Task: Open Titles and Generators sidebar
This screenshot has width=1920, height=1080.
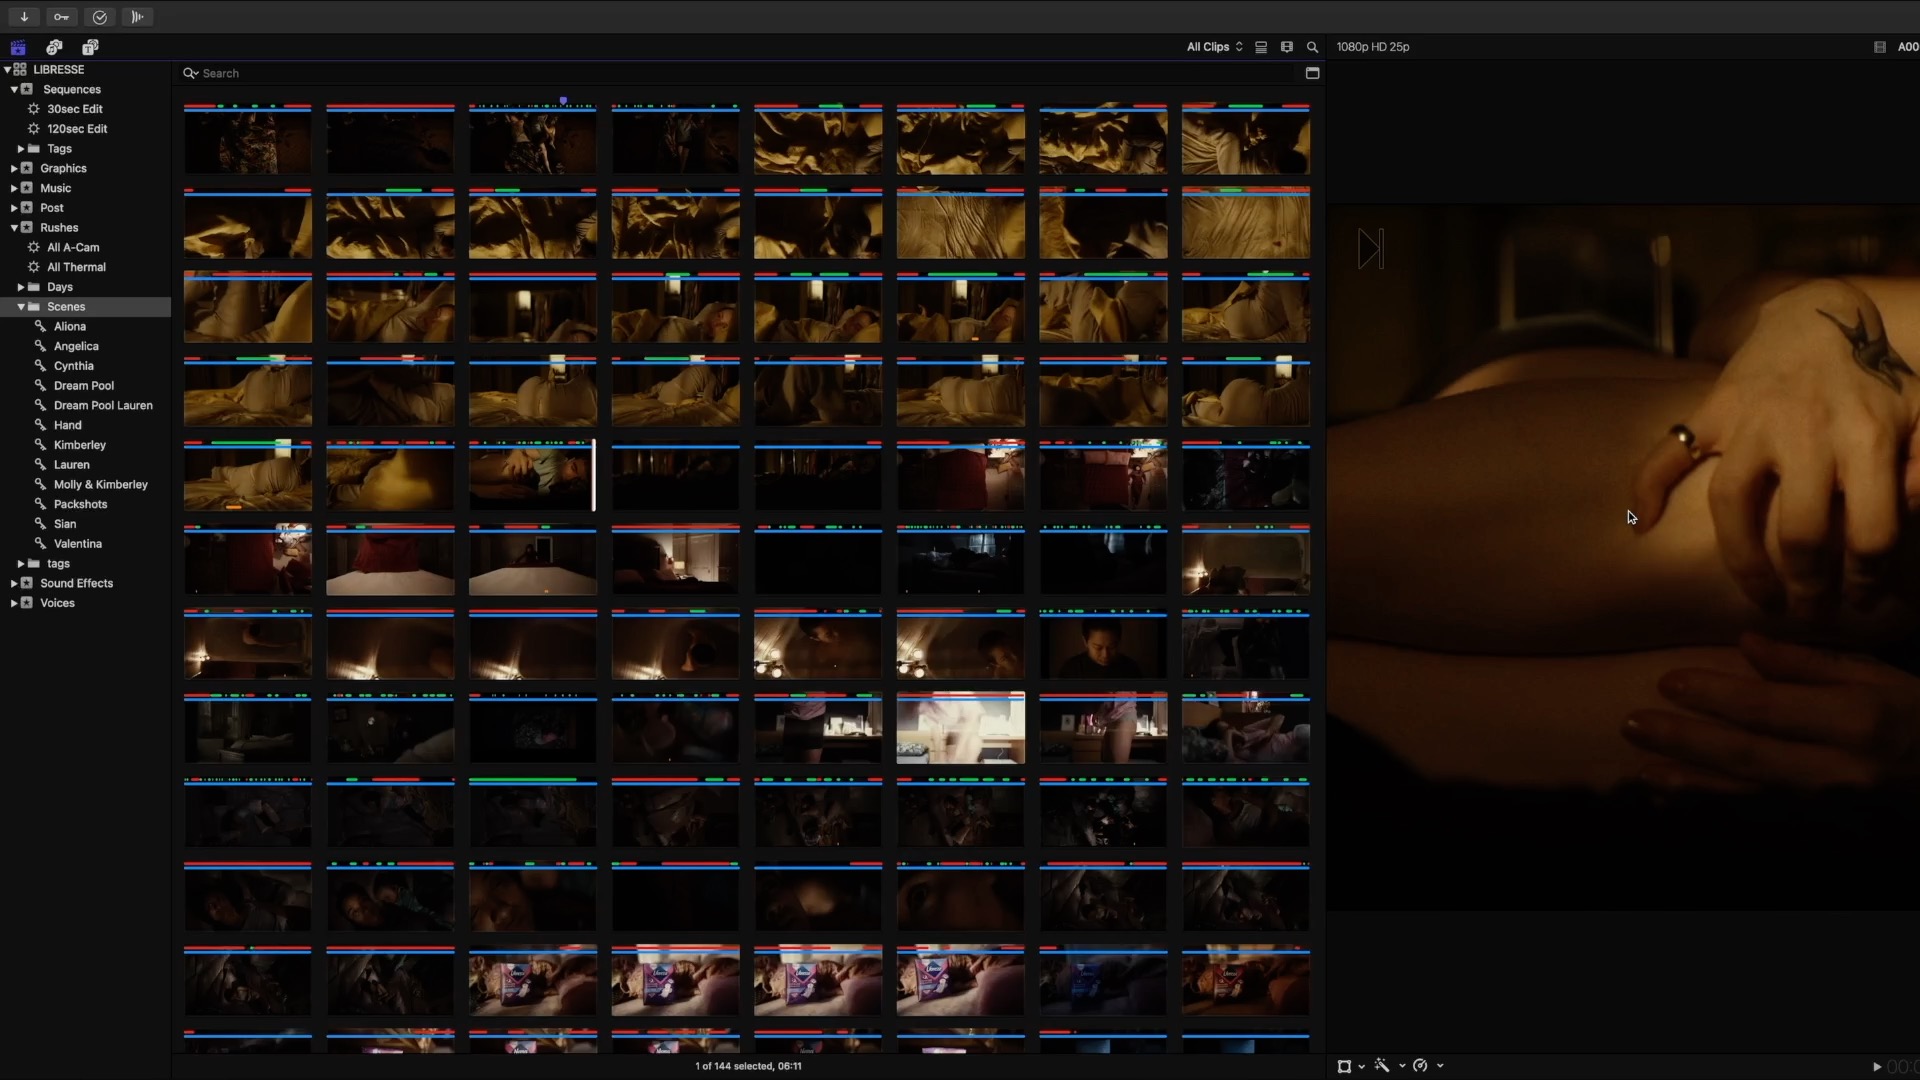Action: point(90,47)
